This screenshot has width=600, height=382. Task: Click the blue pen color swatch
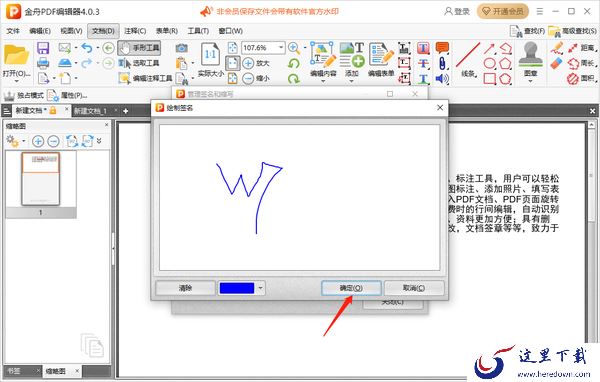point(236,288)
